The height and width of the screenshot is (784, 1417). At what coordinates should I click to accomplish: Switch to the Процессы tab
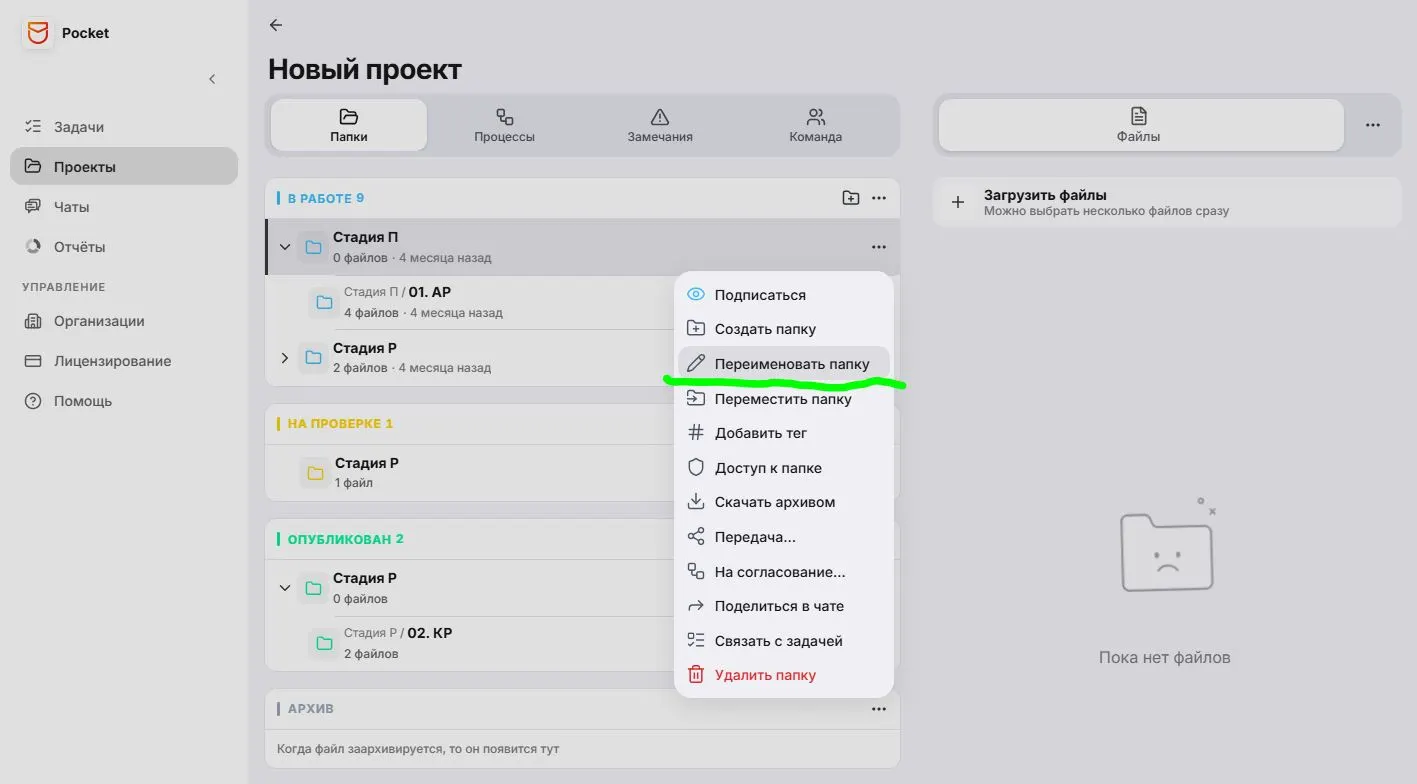pos(504,125)
